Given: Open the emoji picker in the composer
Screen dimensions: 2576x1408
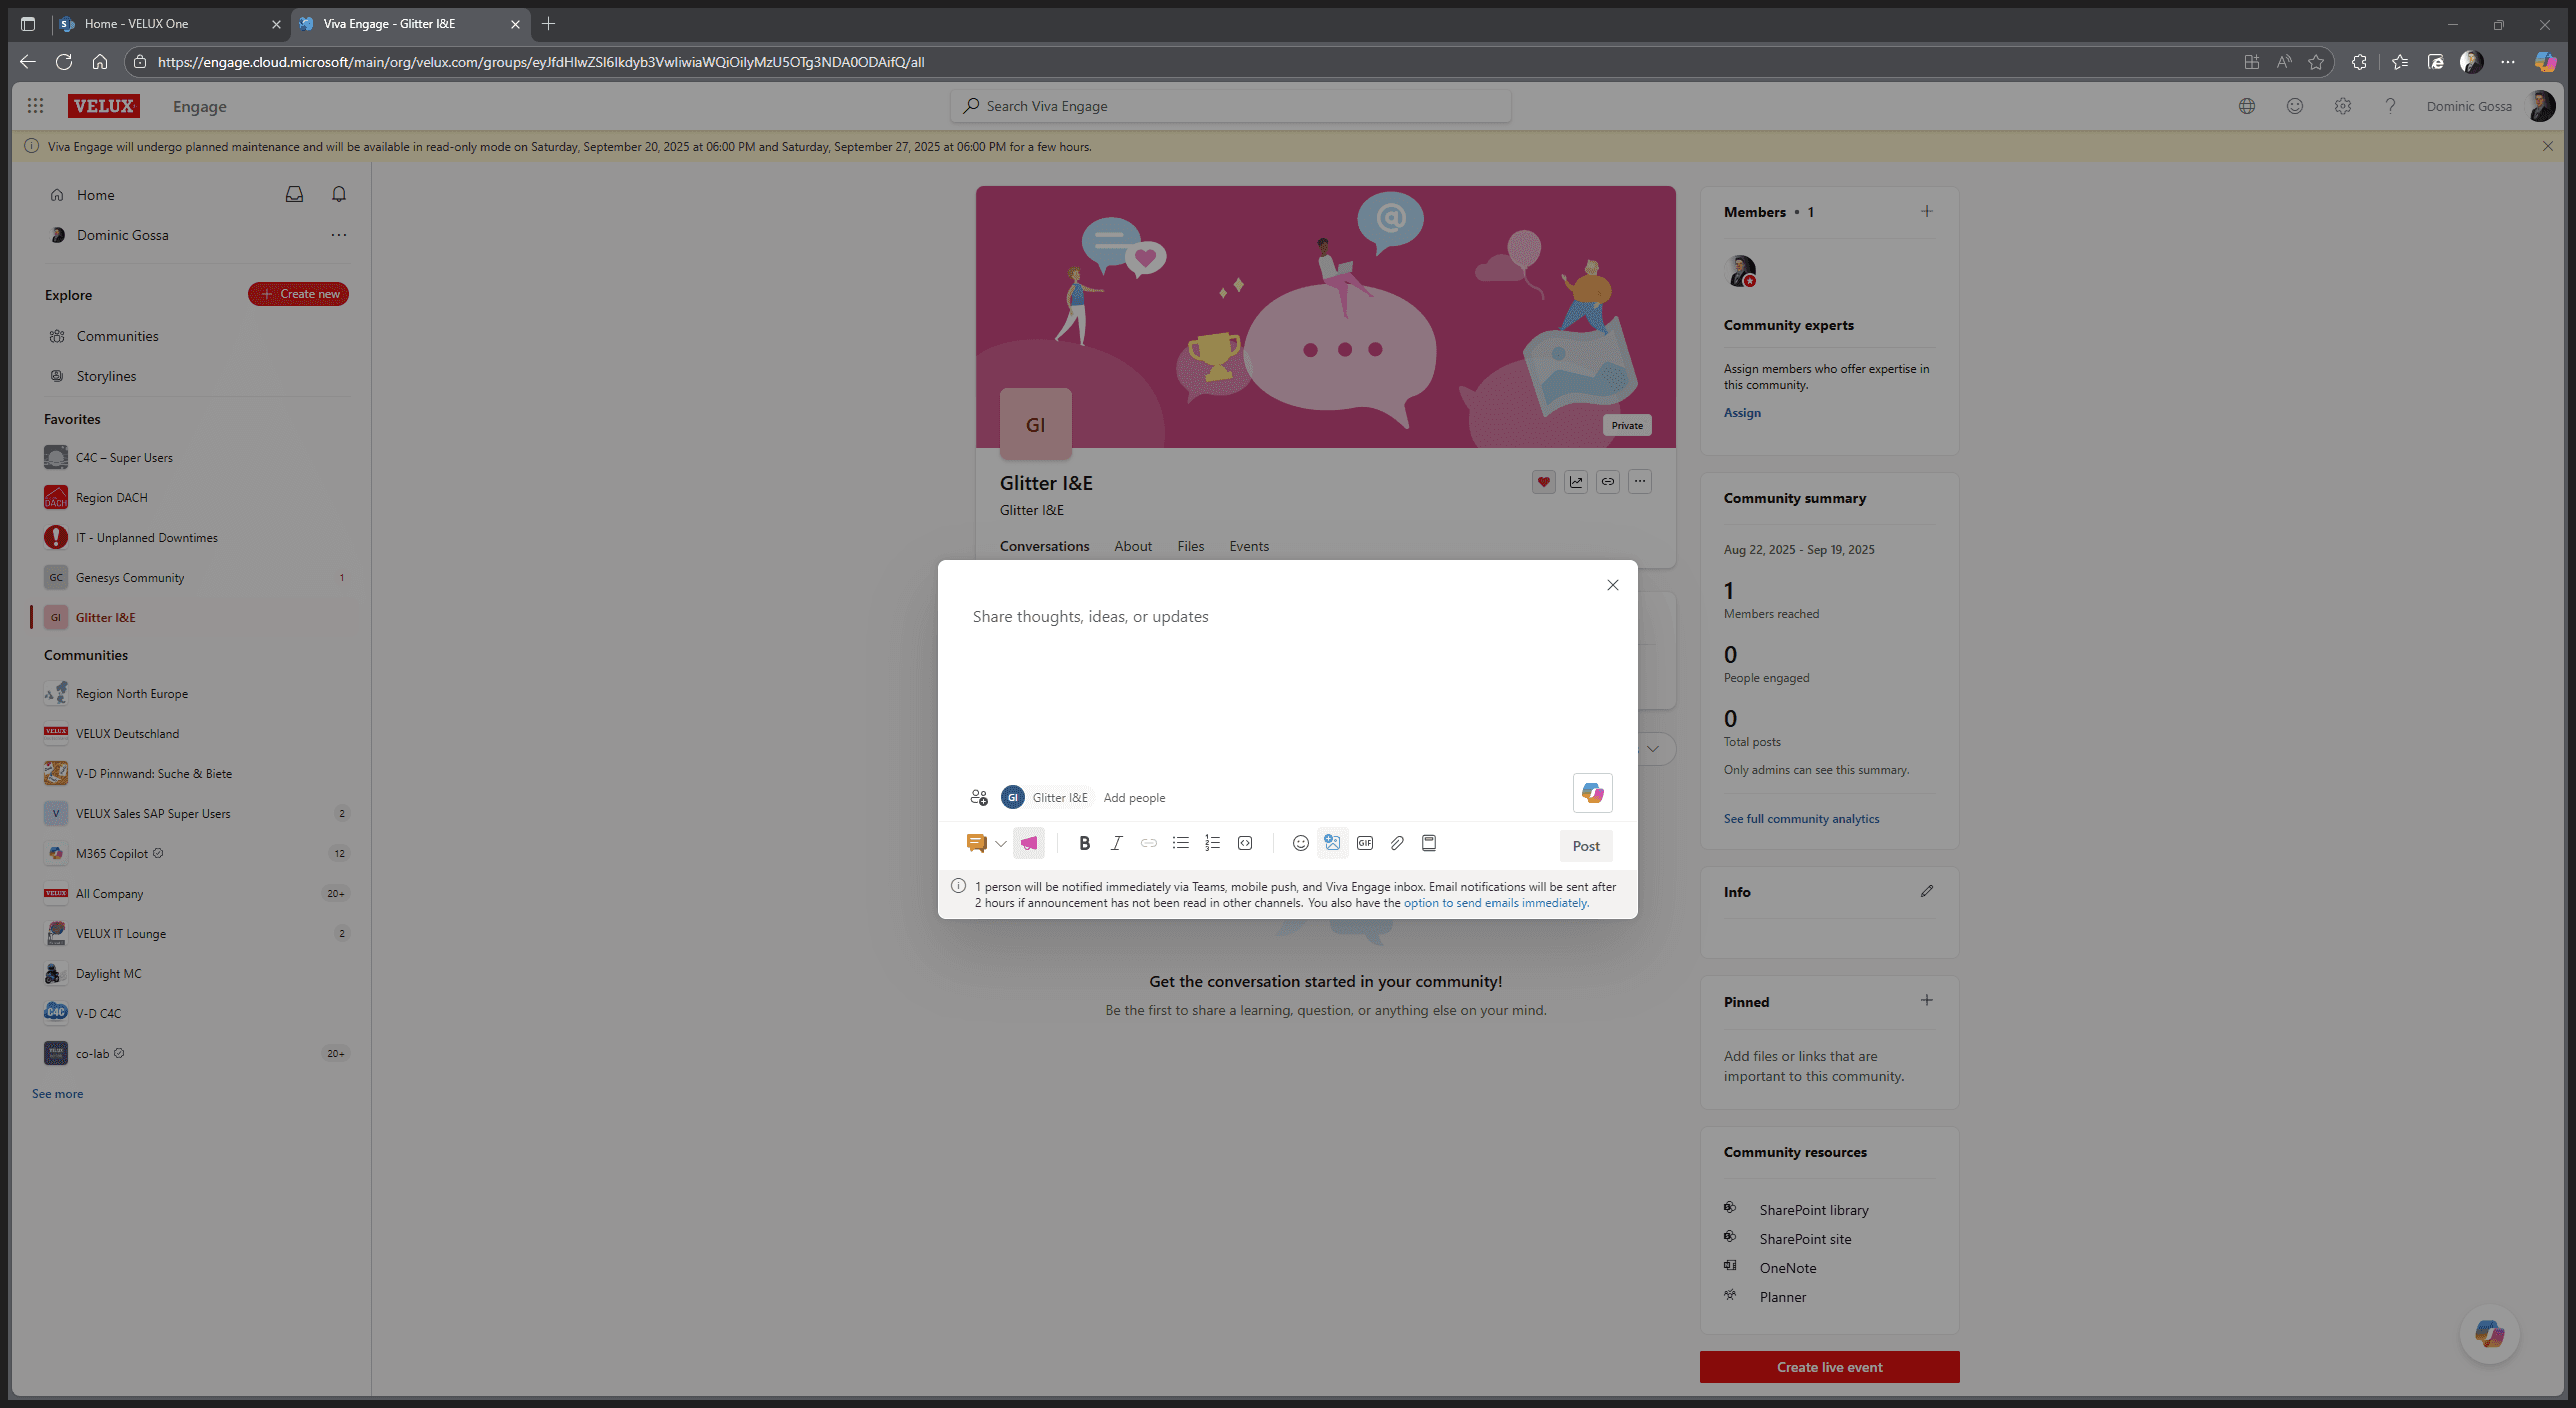Looking at the screenshot, I should tap(1300, 843).
